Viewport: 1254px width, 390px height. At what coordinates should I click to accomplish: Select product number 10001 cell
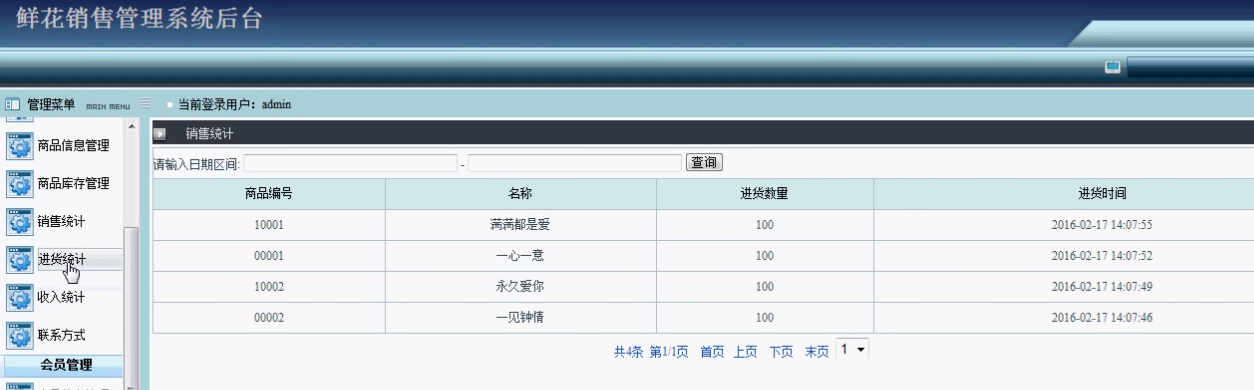[269, 225]
